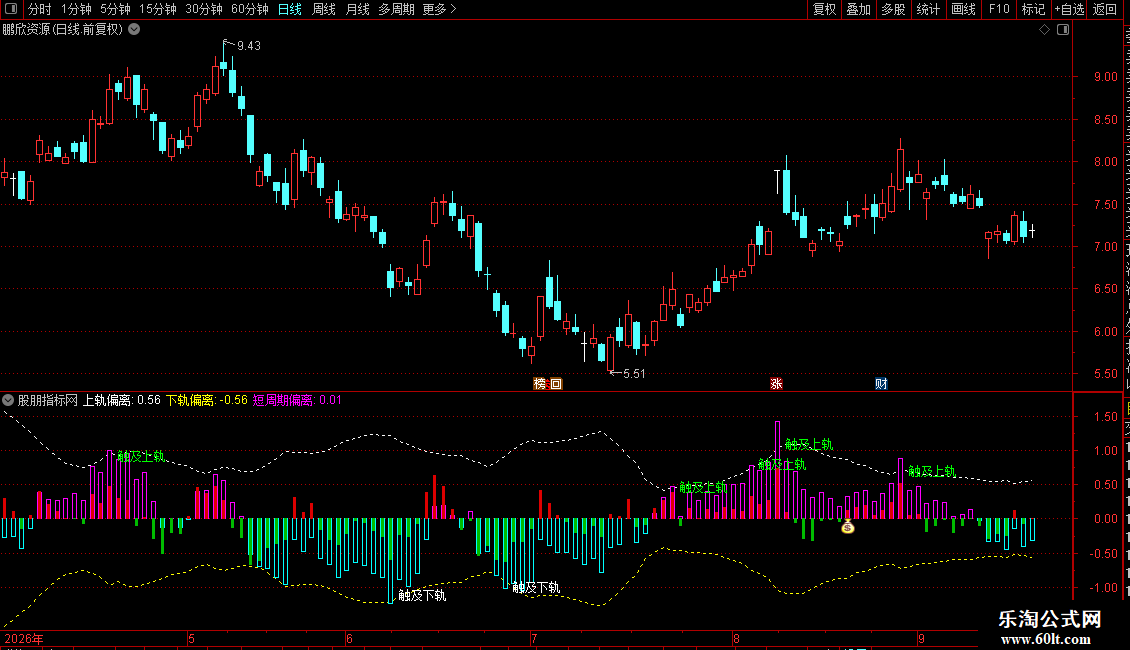Collapse the 股朋指标网 indicator panel arrow
1130x650 pixels.
click(x=8, y=400)
